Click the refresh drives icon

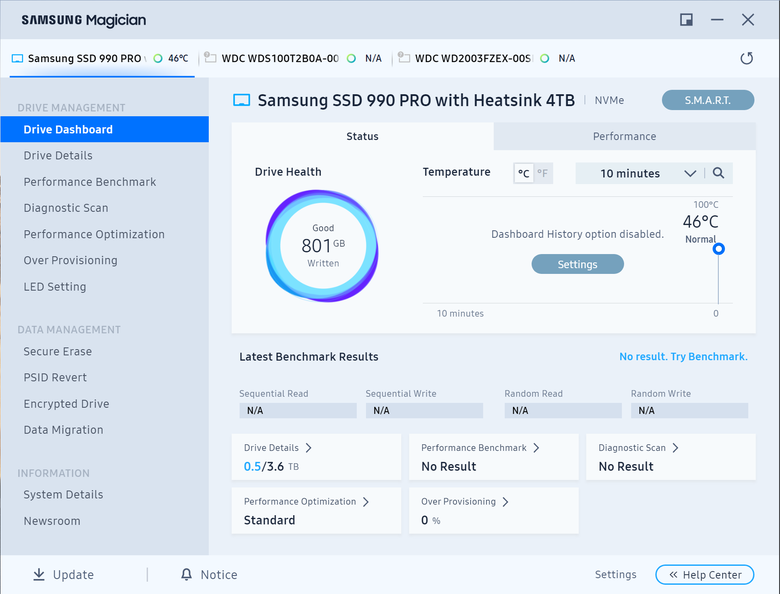click(x=746, y=58)
